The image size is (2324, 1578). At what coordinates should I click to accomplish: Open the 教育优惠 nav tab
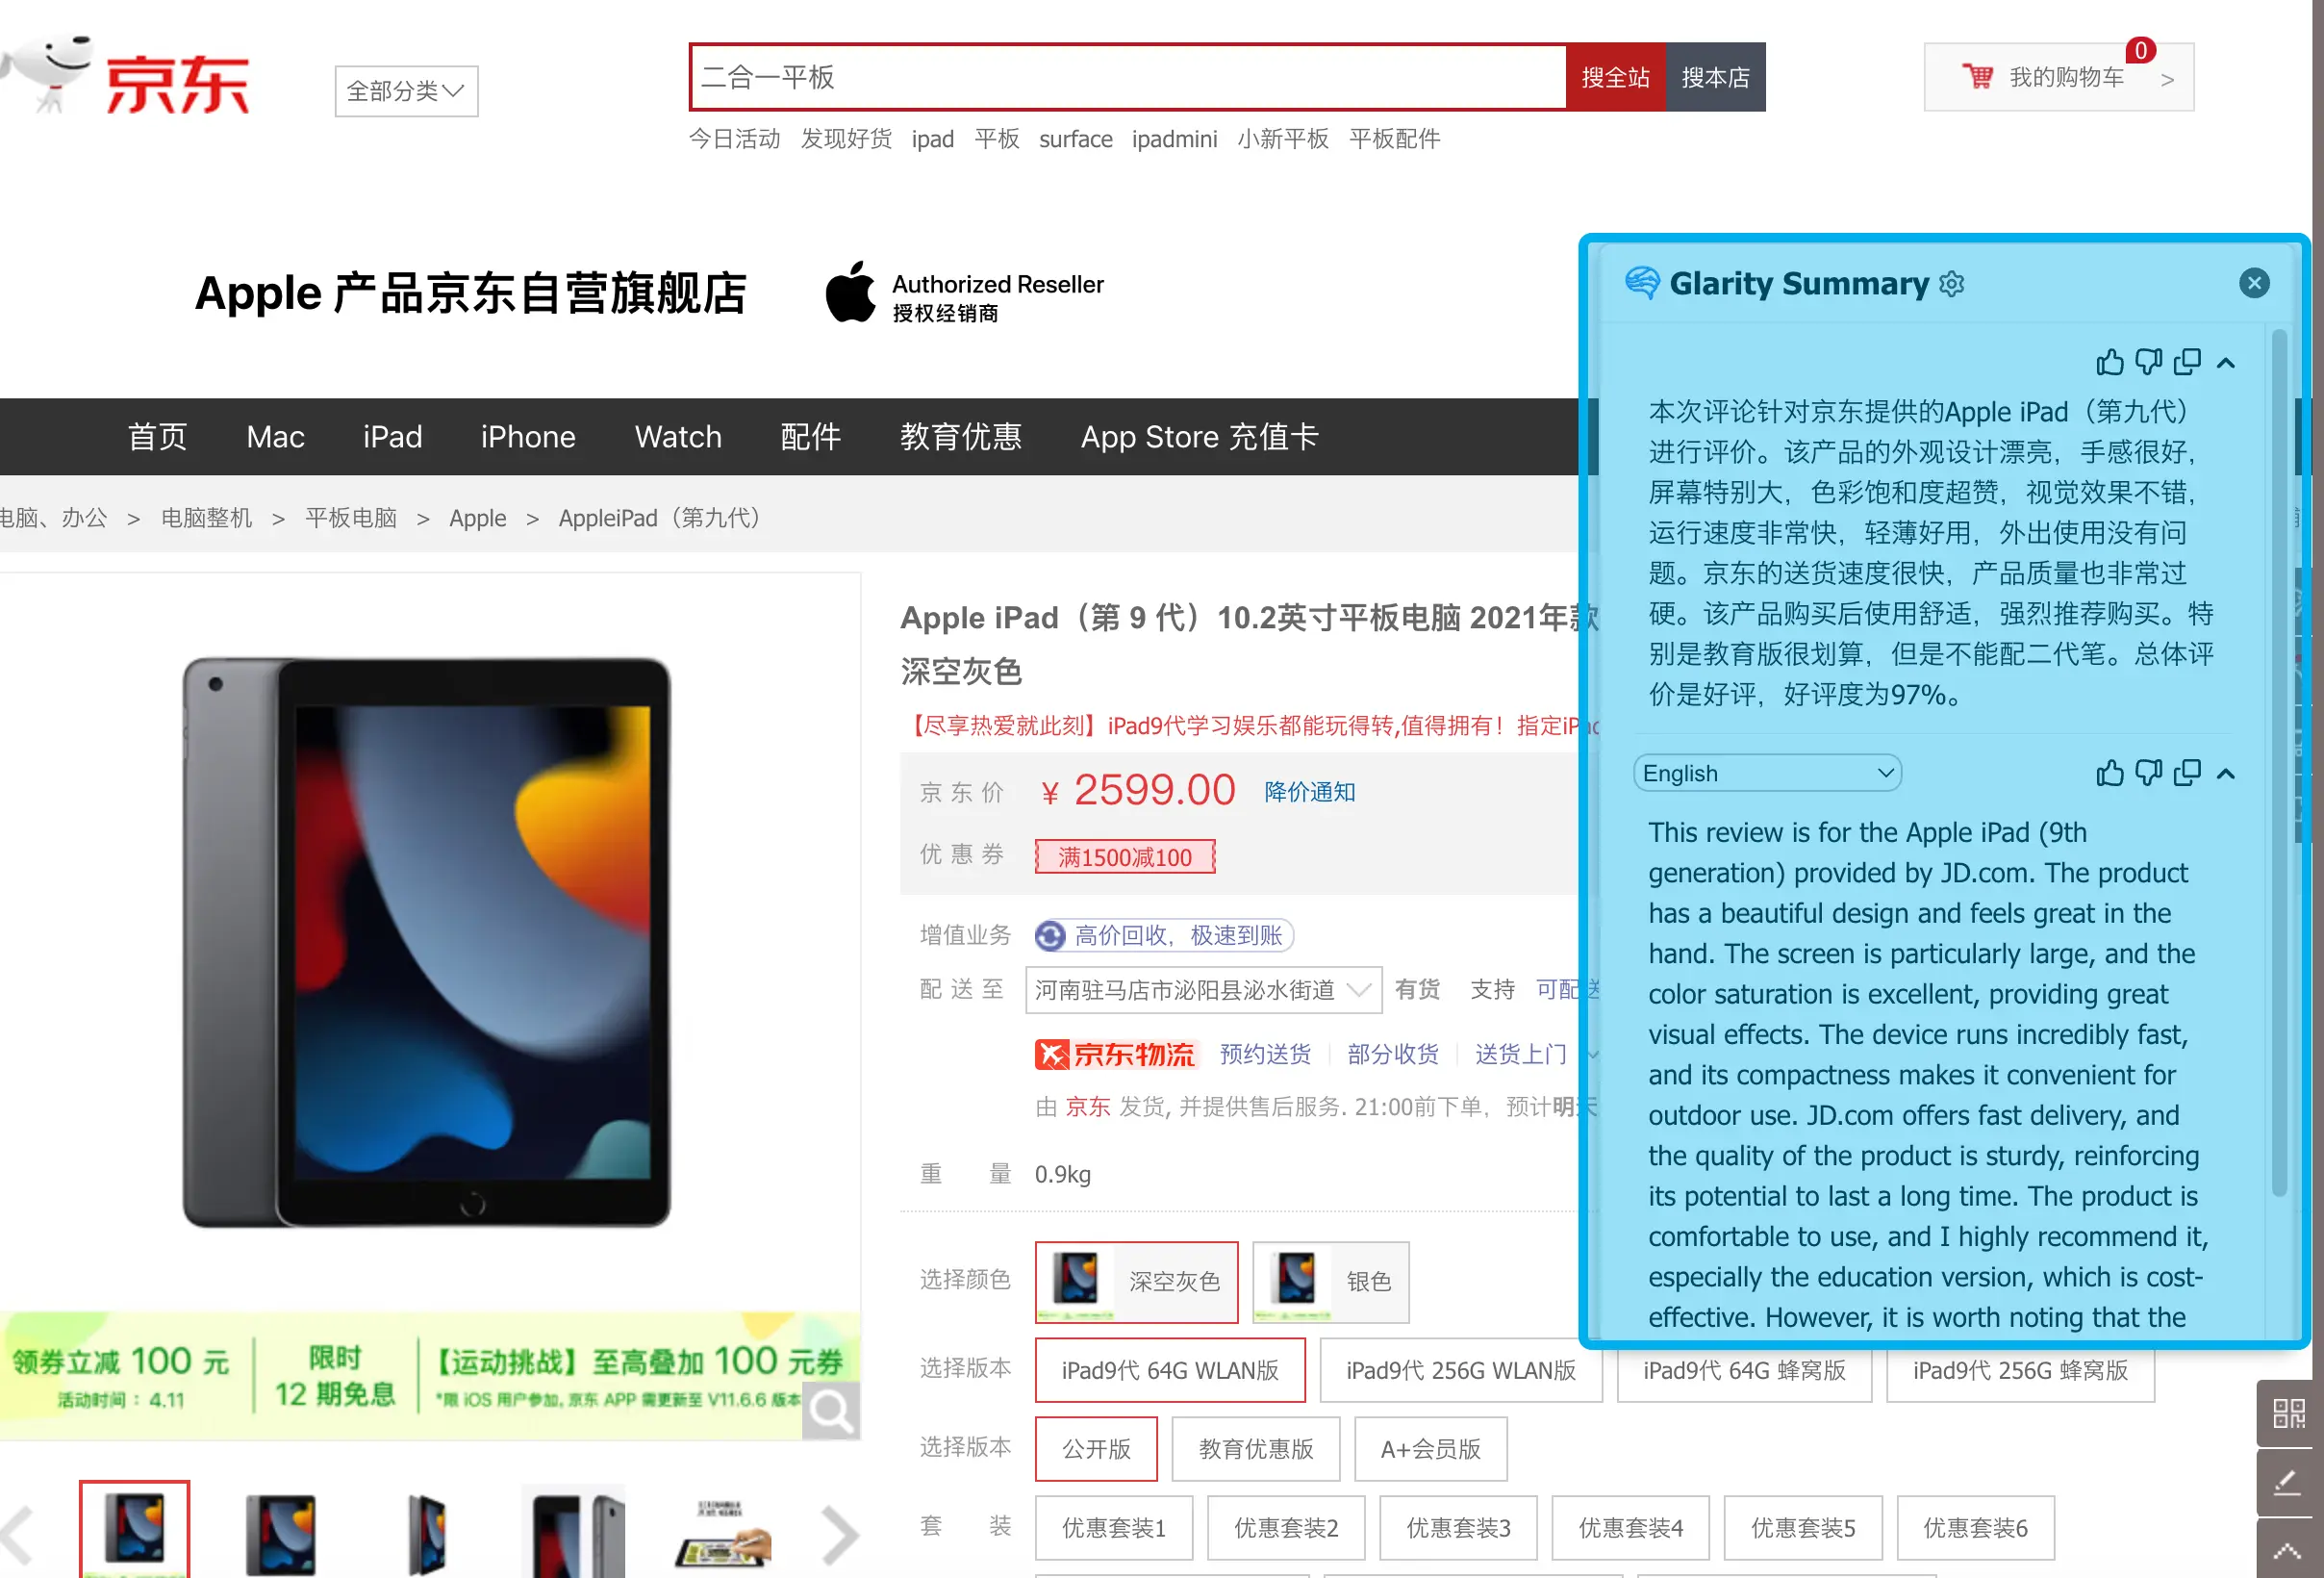[961, 437]
